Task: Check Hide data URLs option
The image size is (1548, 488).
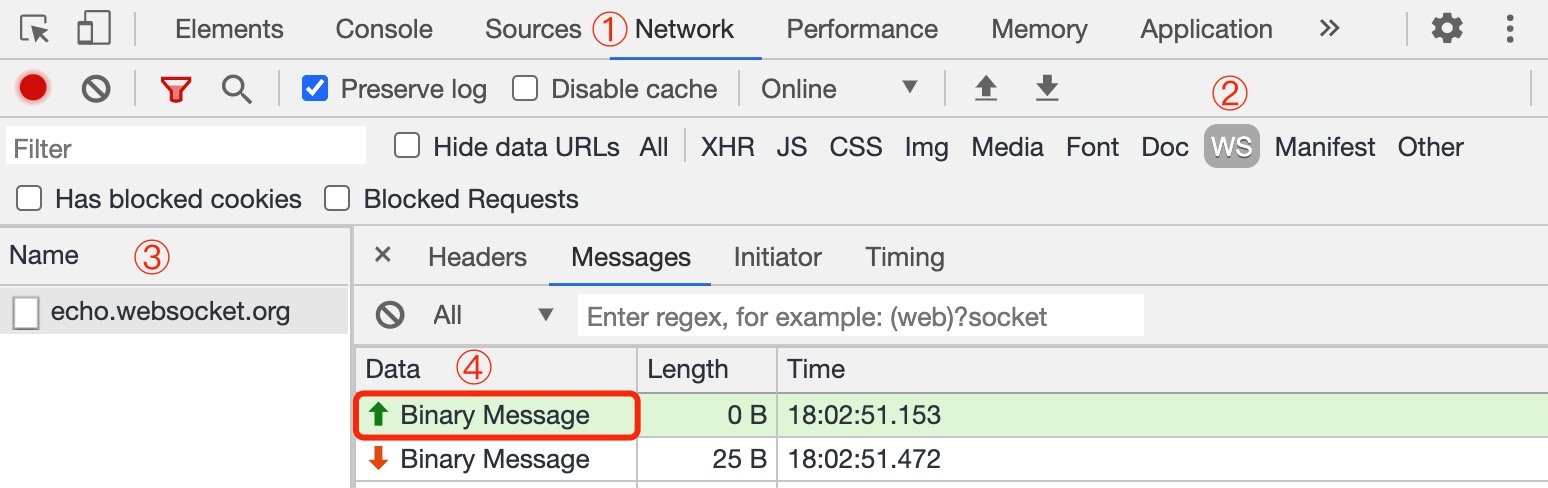Action: pyautogui.click(x=407, y=147)
